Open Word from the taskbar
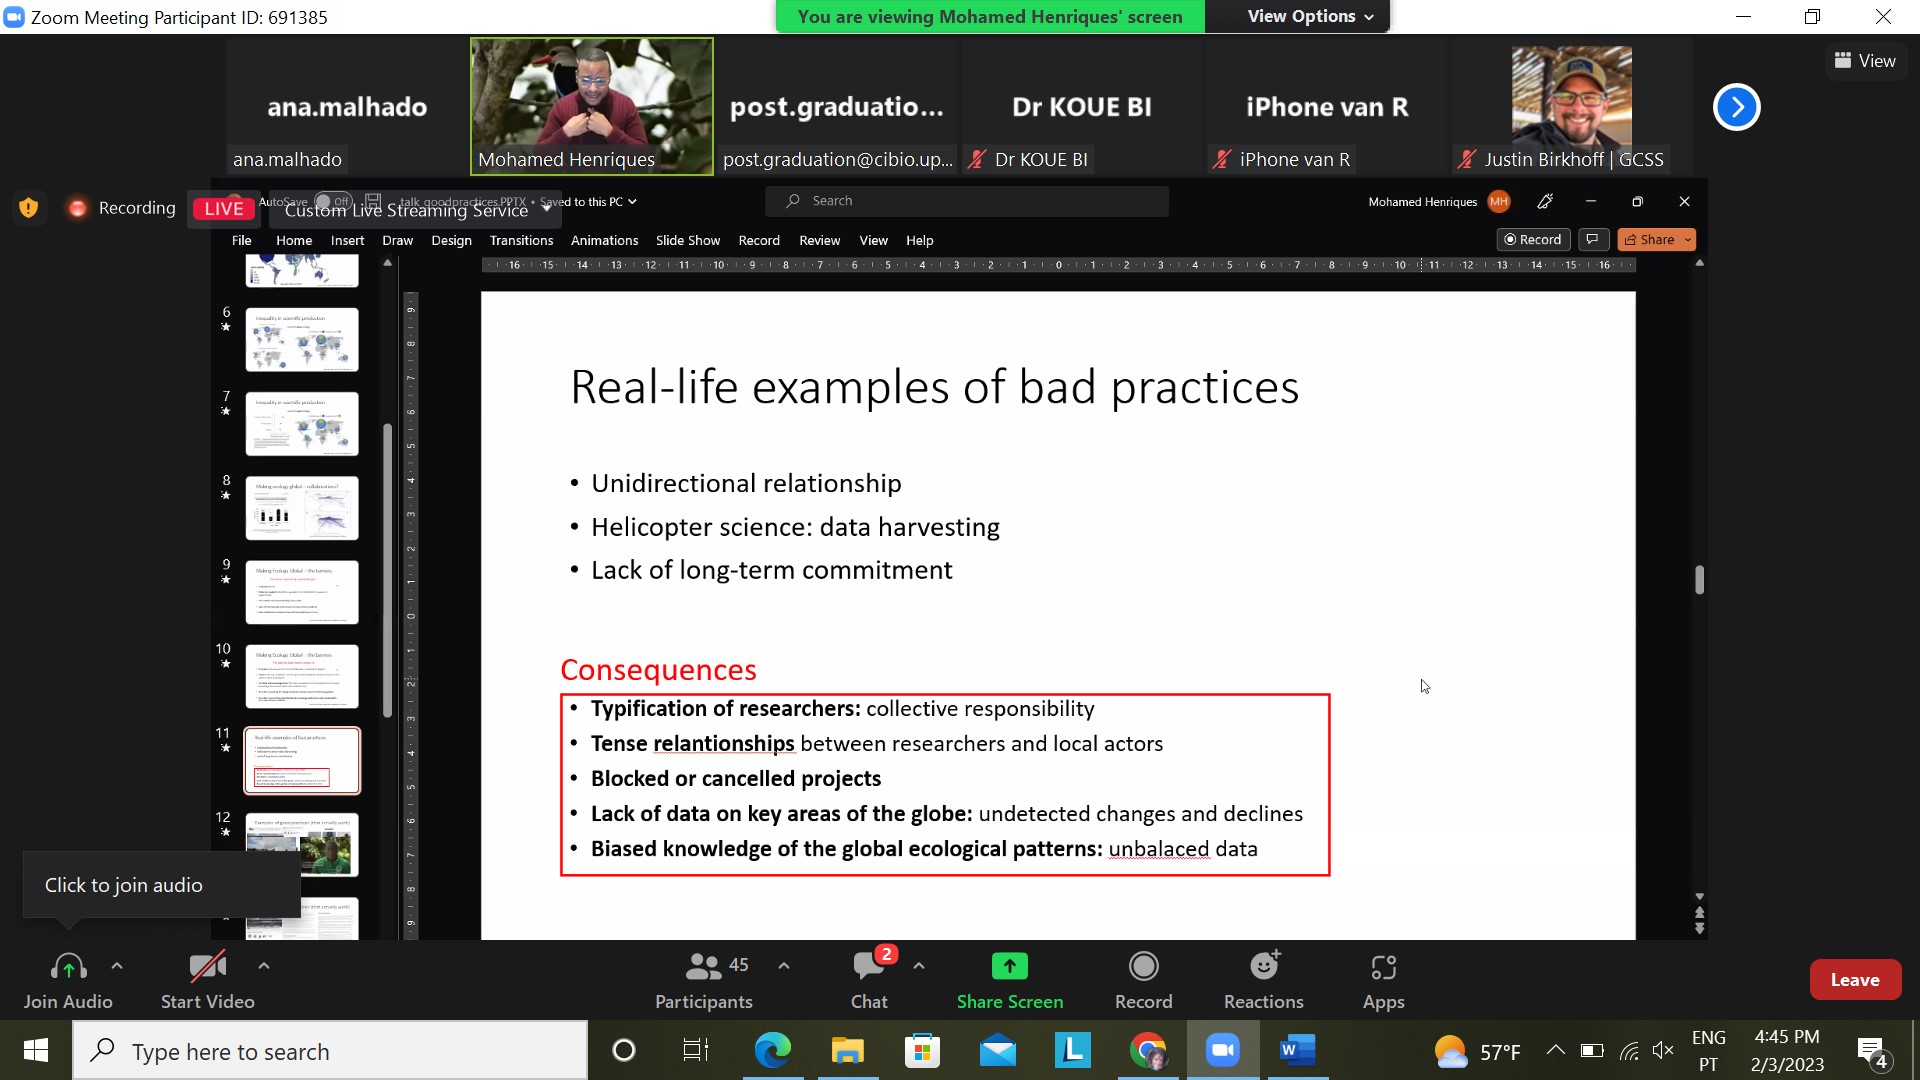 point(1298,1050)
